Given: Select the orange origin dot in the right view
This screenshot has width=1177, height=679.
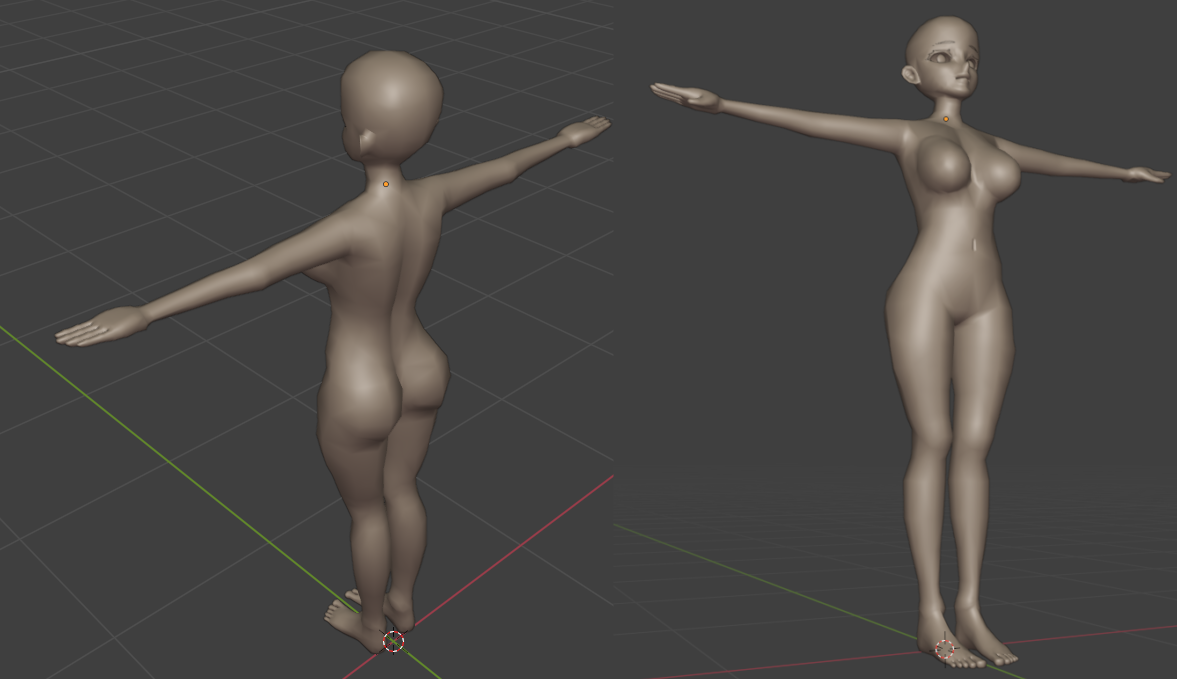Looking at the screenshot, I should (946, 120).
